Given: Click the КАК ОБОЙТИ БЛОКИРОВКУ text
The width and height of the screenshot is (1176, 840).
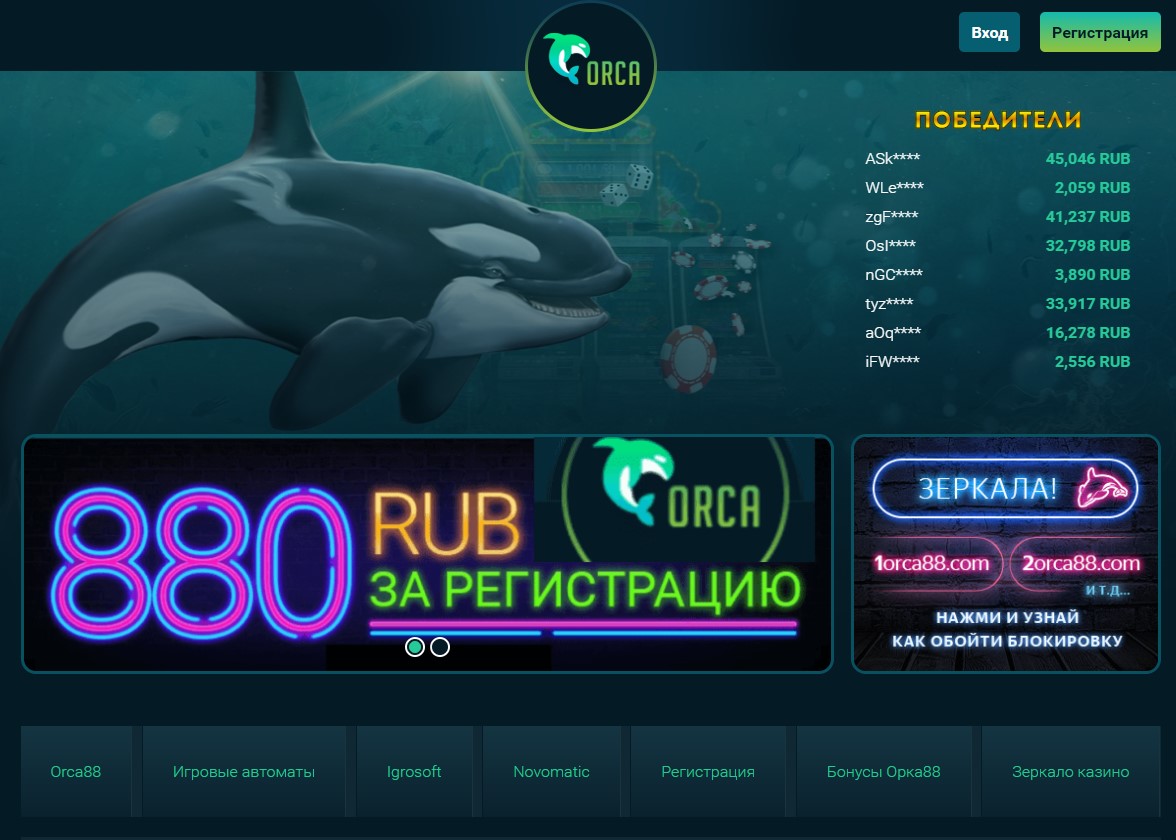Looking at the screenshot, I should pos(1007,641).
